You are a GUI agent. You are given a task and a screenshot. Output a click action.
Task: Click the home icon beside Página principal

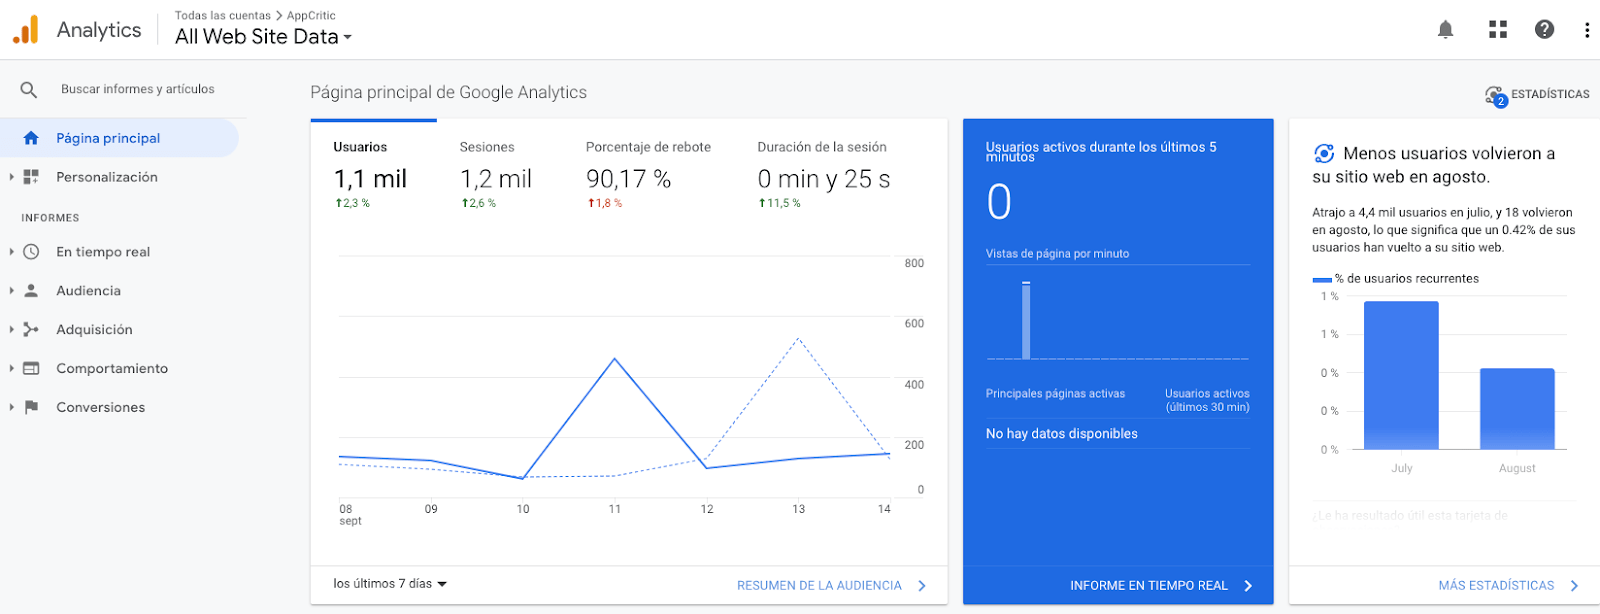(31, 138)
